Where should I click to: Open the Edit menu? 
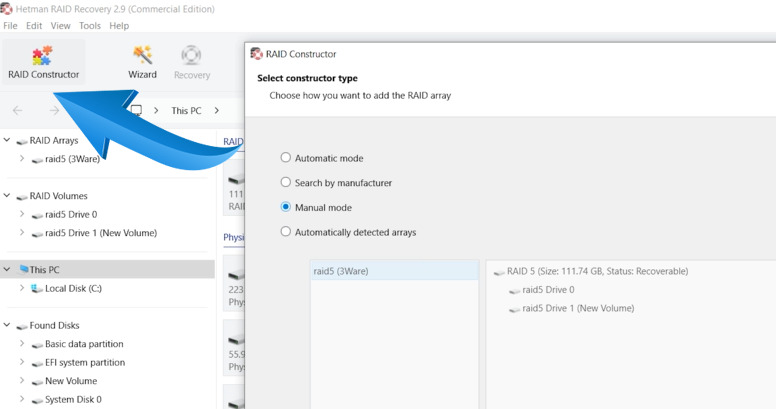pos(34,26)
